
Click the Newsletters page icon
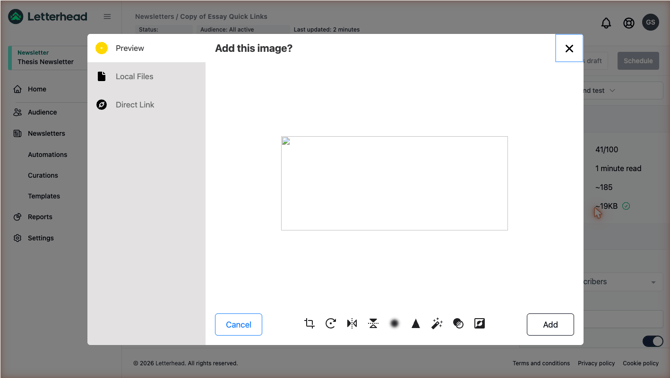[x=18, y=133]
